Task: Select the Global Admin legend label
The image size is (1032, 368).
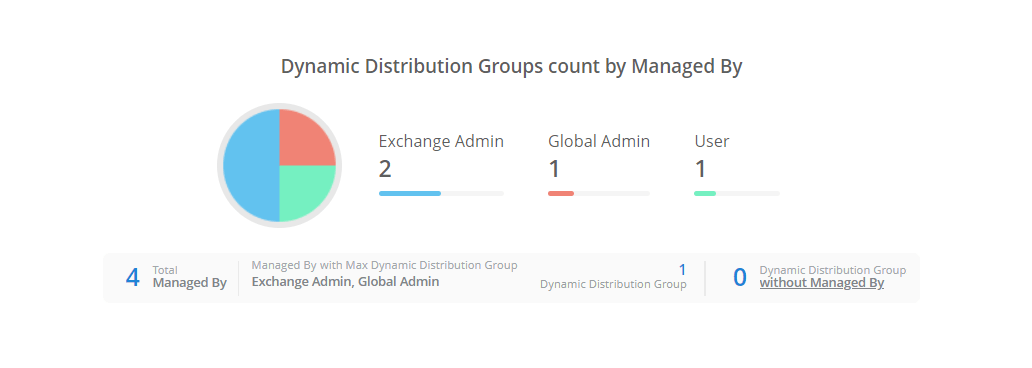Action: (599, 142)
